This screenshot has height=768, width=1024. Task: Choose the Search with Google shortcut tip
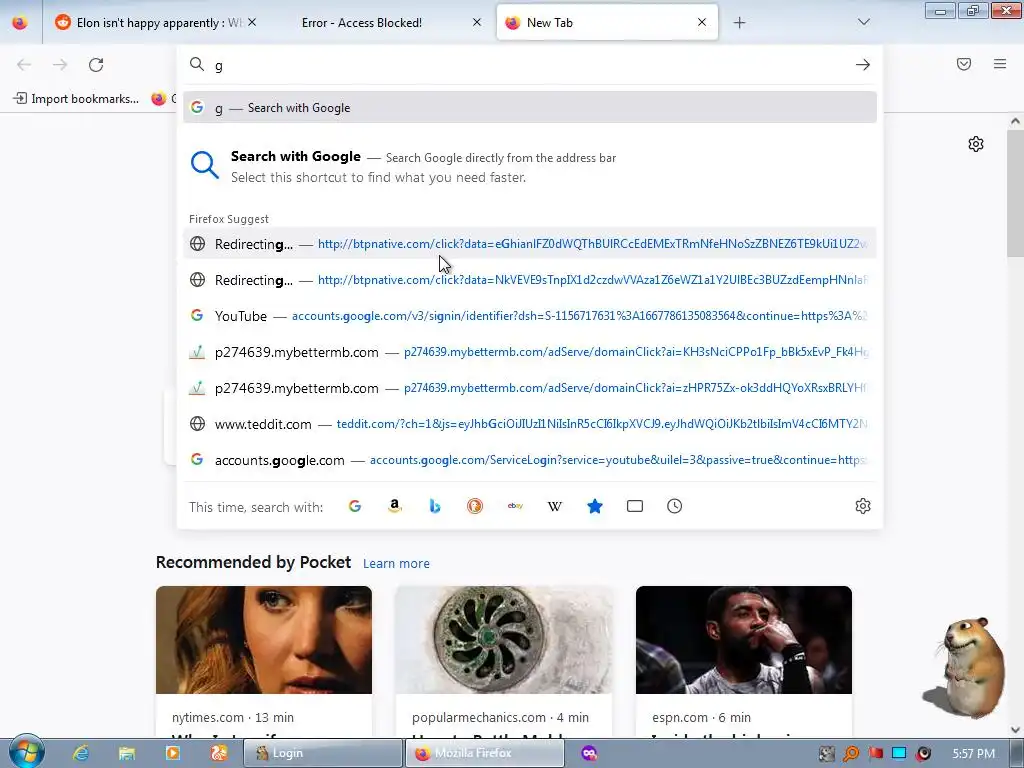click(530, 167)
